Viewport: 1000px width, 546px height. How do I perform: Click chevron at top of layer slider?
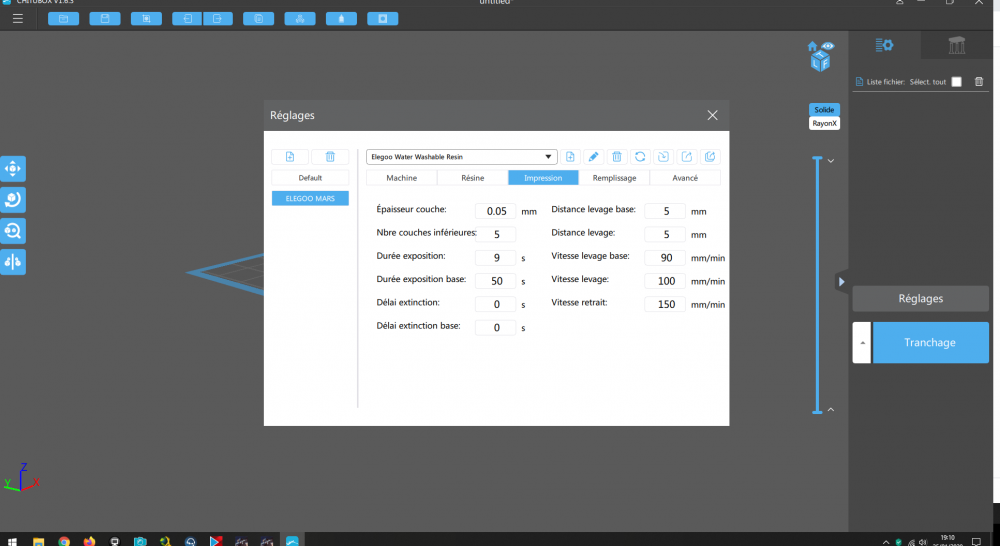pos(831,161)
